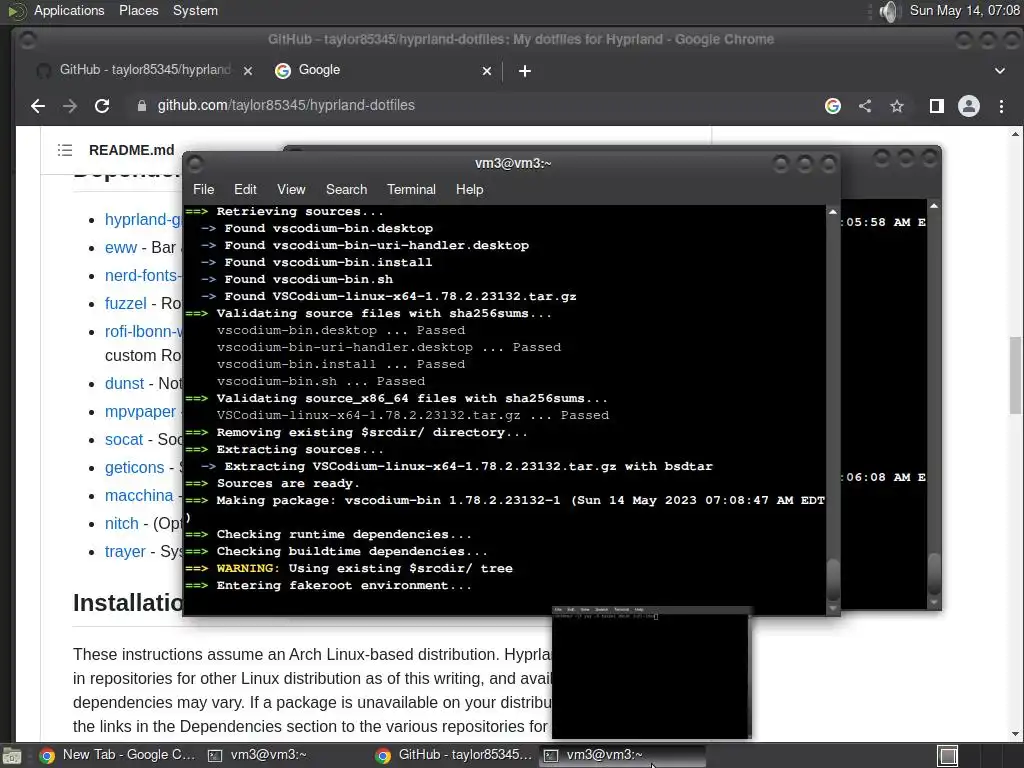Go back in Chrome history
1024x768 pixels.
[38, 106]
